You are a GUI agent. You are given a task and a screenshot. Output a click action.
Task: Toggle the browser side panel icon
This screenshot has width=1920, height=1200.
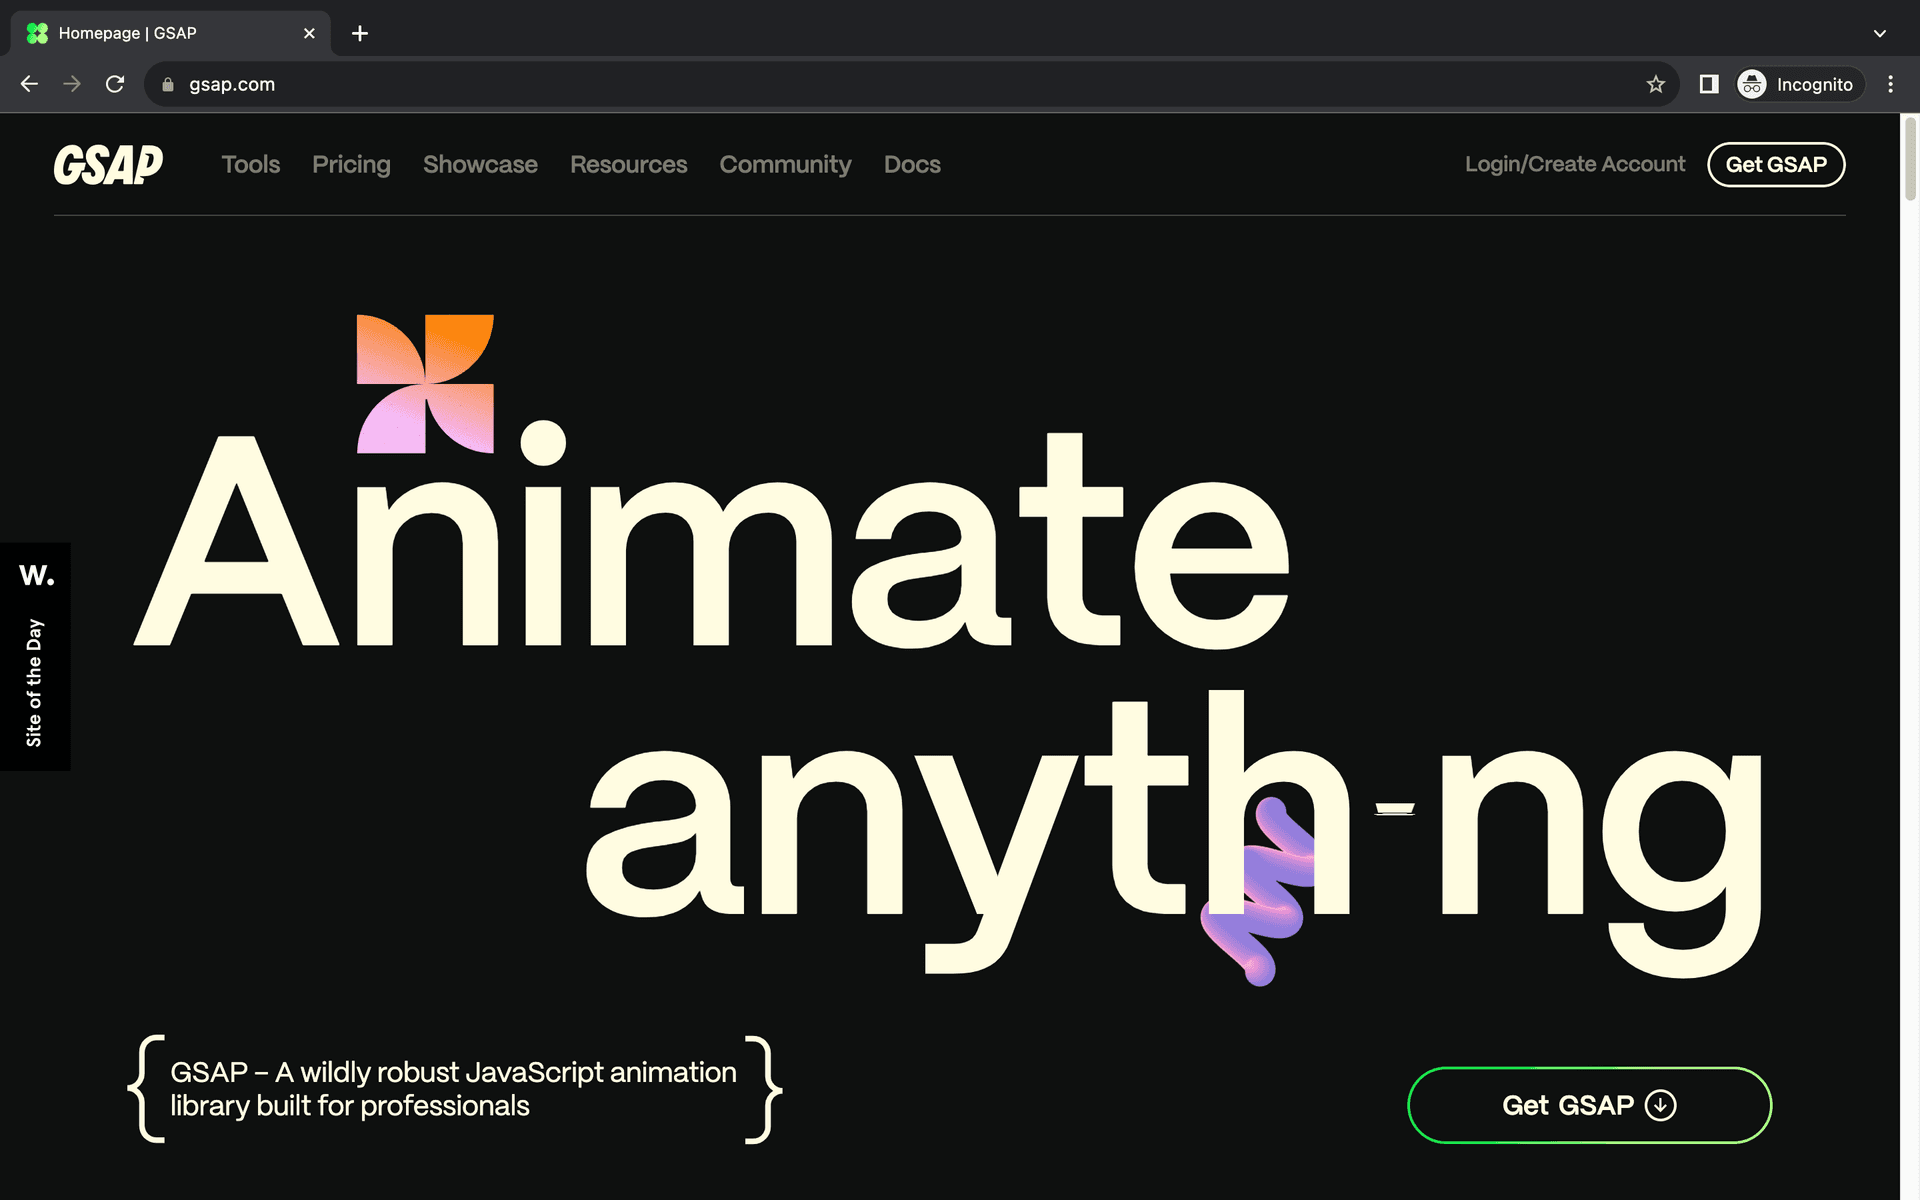[x=1709, y=84]
